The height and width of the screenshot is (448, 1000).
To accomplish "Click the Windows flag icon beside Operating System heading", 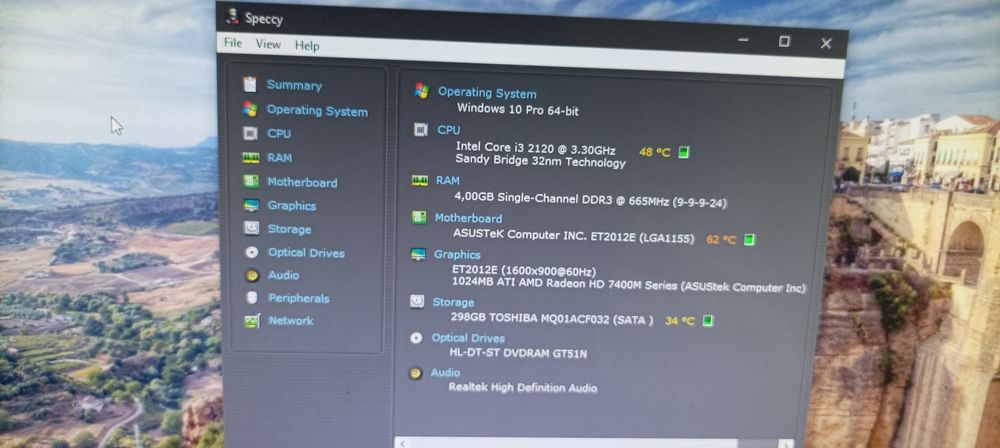I will coord(421,90).
